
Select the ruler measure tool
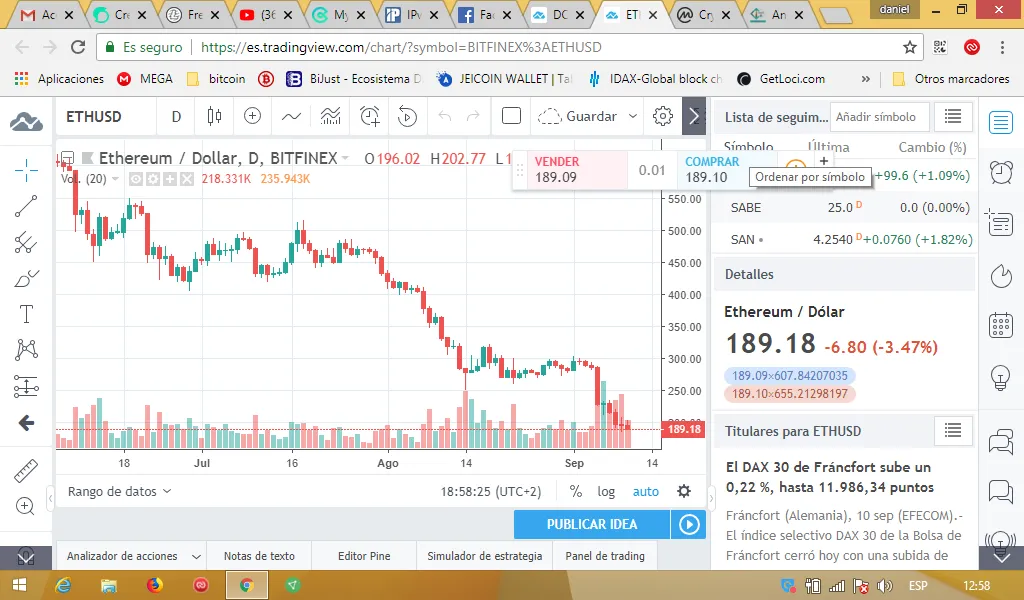[x=26, y=471]
